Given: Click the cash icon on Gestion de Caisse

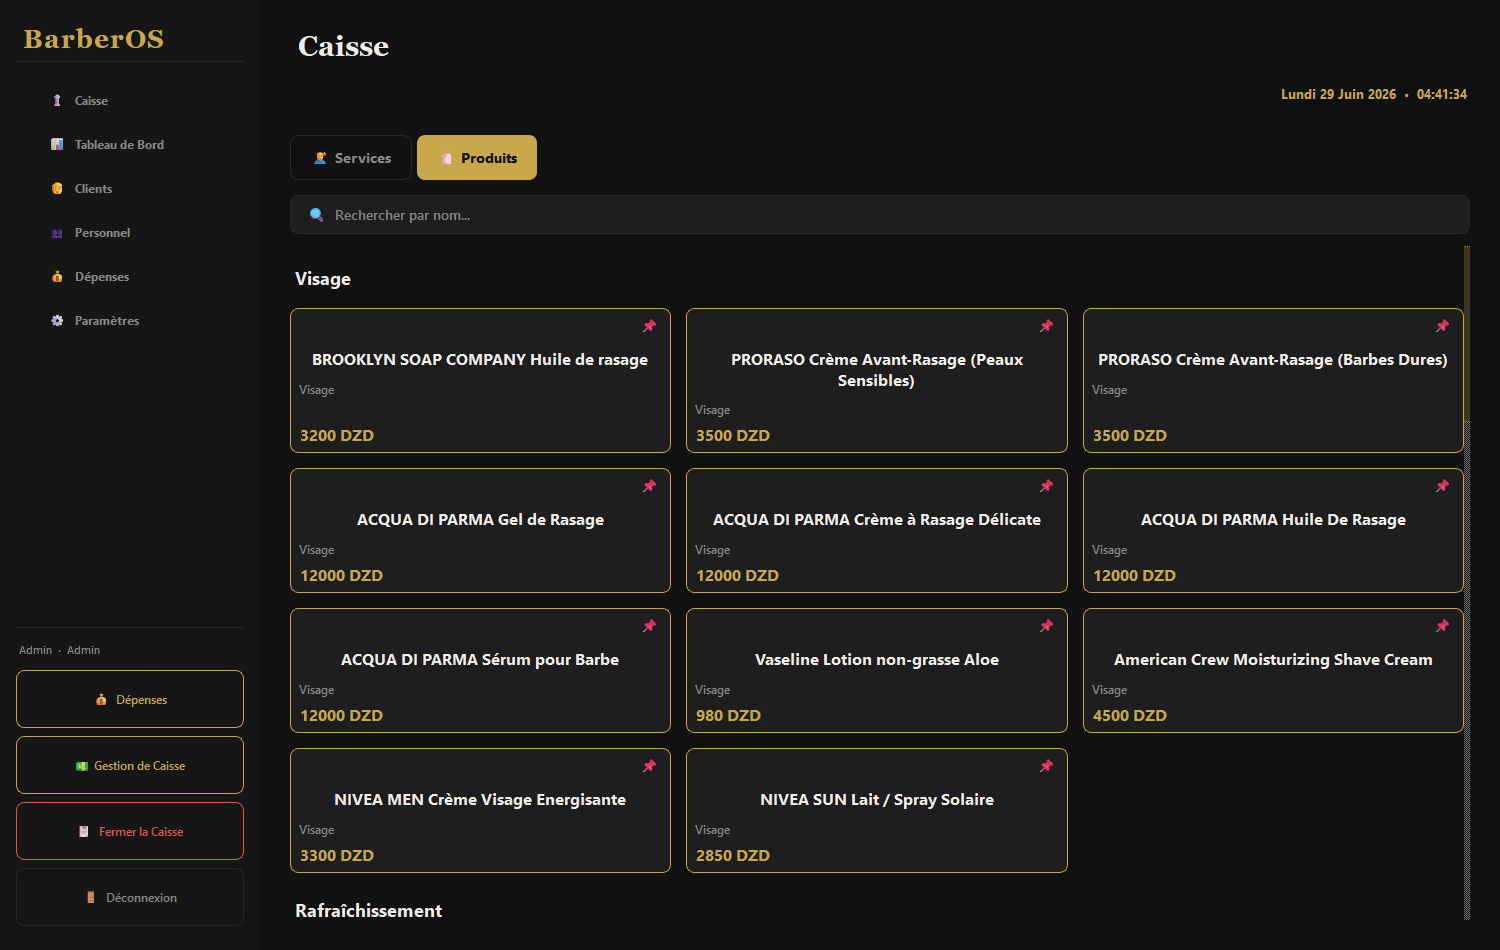Looking at the screenshot, I should tap(82, 766).
